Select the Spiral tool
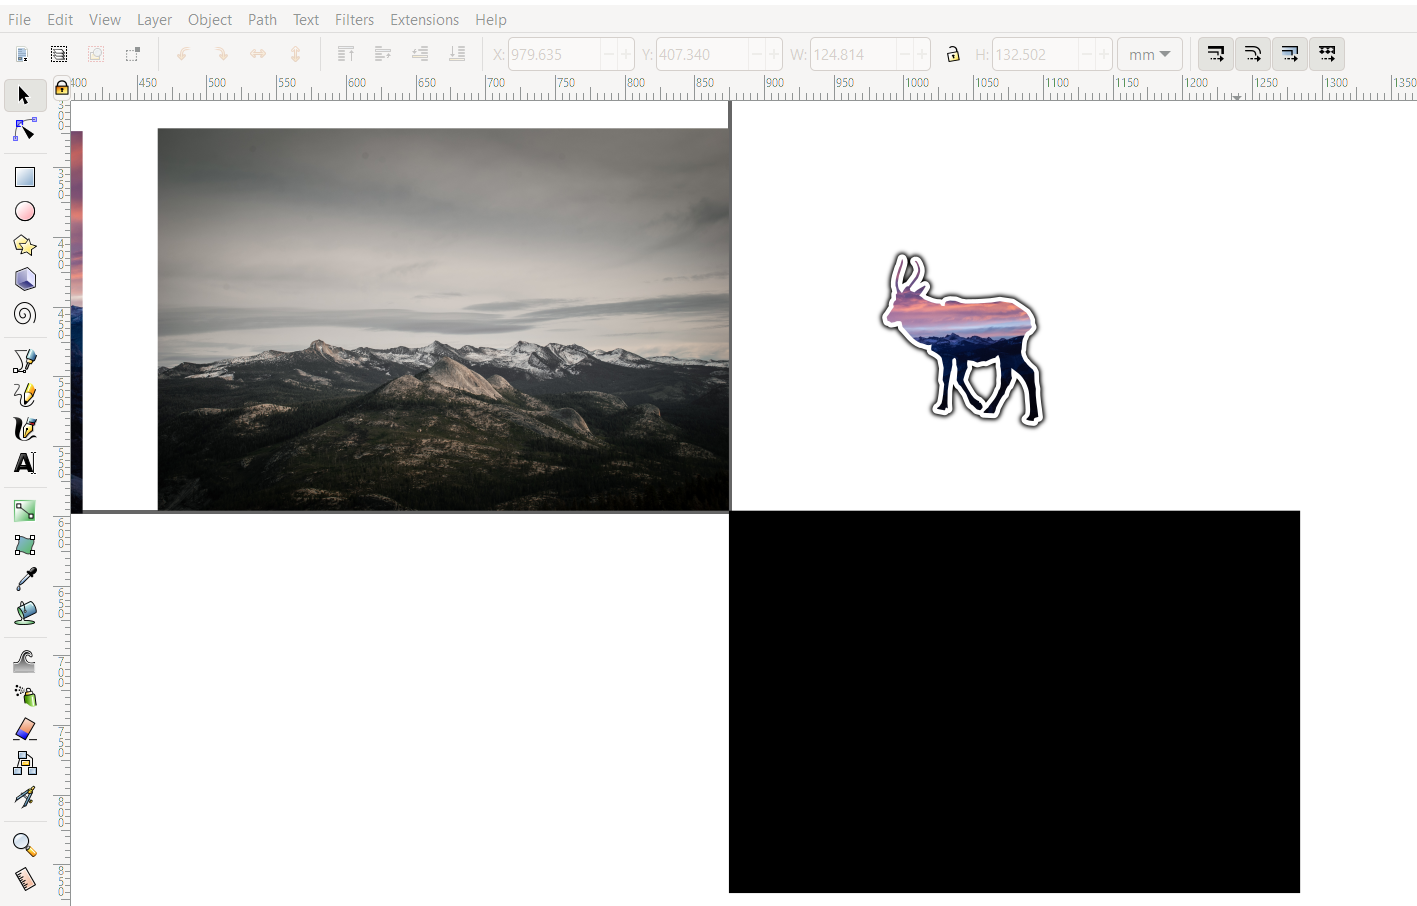 point(25,313)
